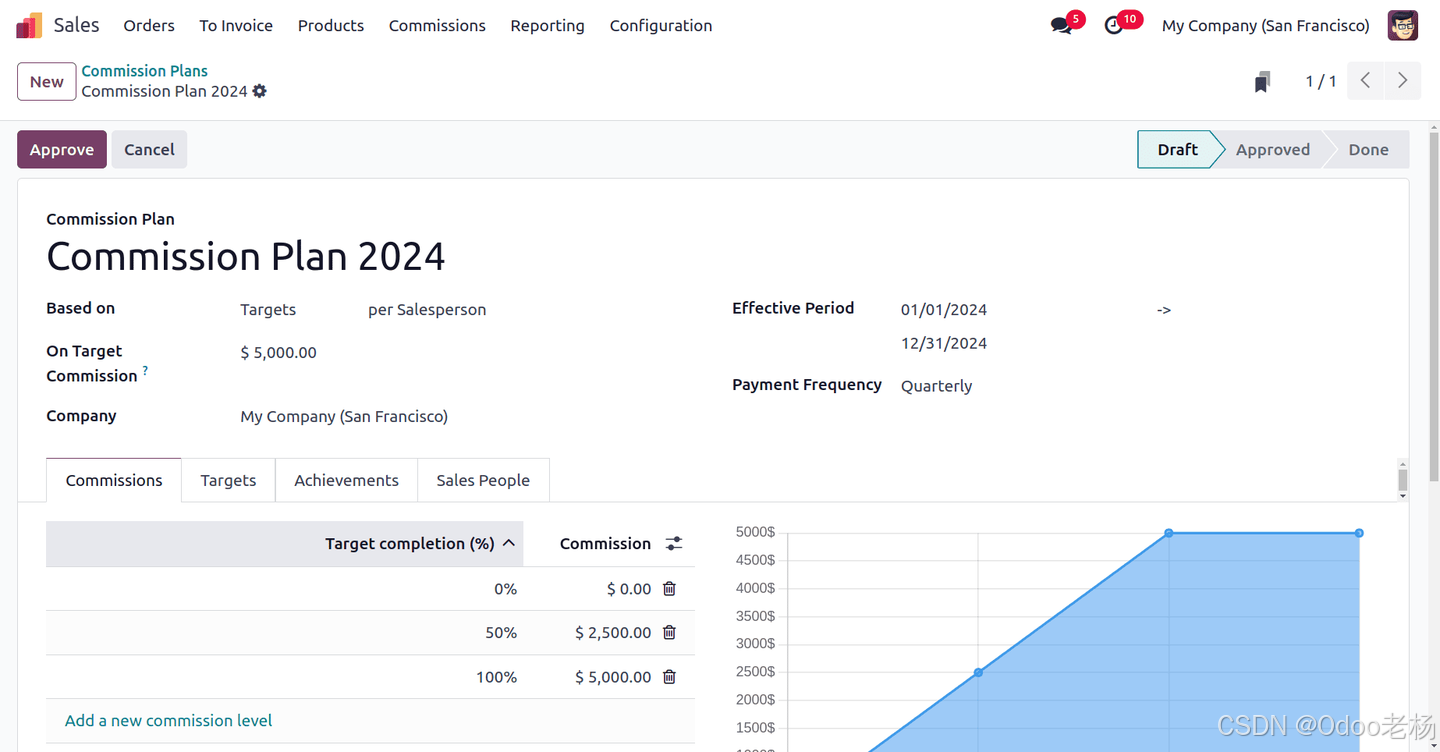
Task: Delete the 100% commission level
Action: click(670, 677)
